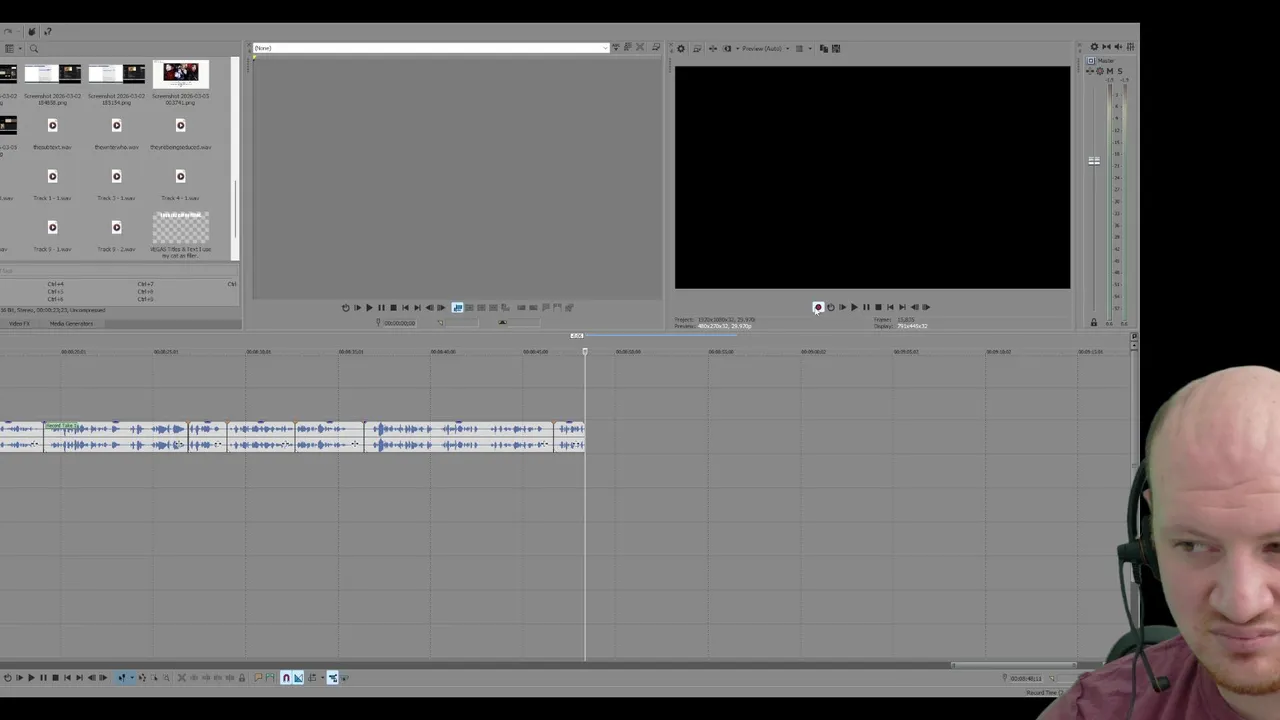Screen dimensions: 1280x720
Task: Remove current media from trimmer history
Action: [x=640, y=47]
